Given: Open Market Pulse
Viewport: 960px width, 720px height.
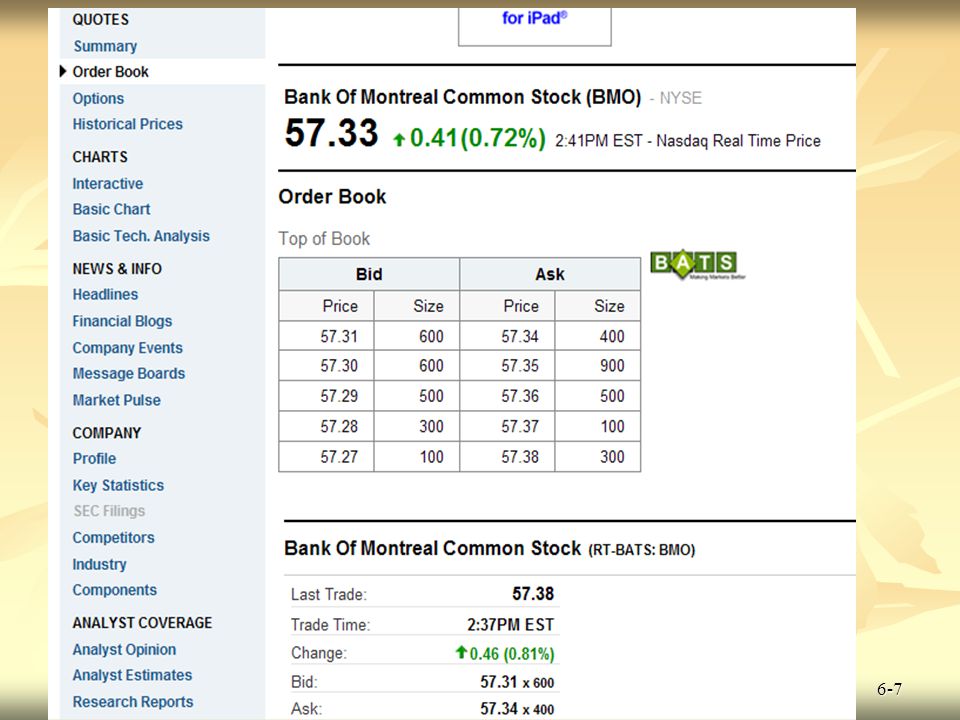Looking at the screenshot, I should click(x=116, y=400).
